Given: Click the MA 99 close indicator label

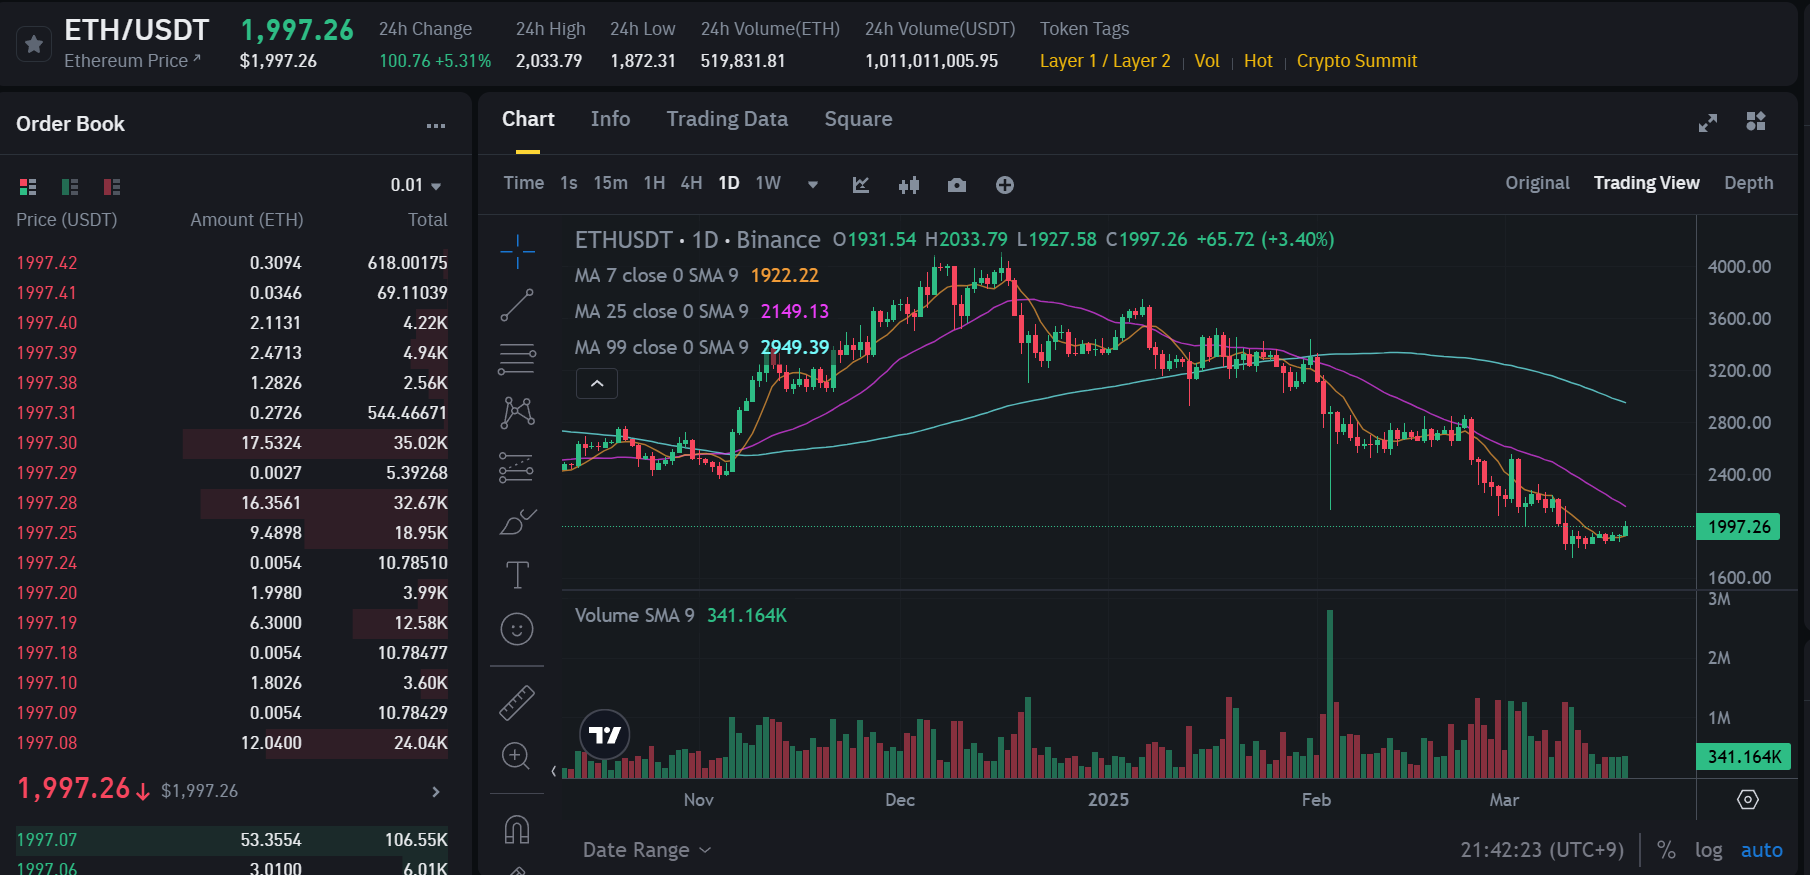Looking at the screenshot, I should click(x=661, y=347).
